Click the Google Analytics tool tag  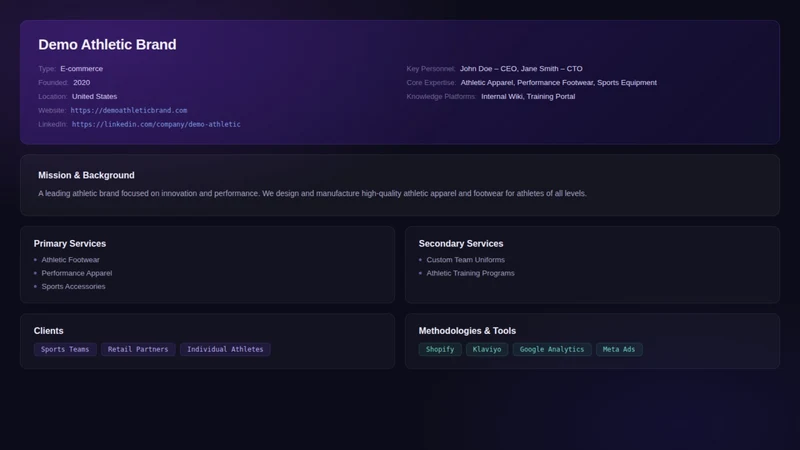(x=552, y=349)
